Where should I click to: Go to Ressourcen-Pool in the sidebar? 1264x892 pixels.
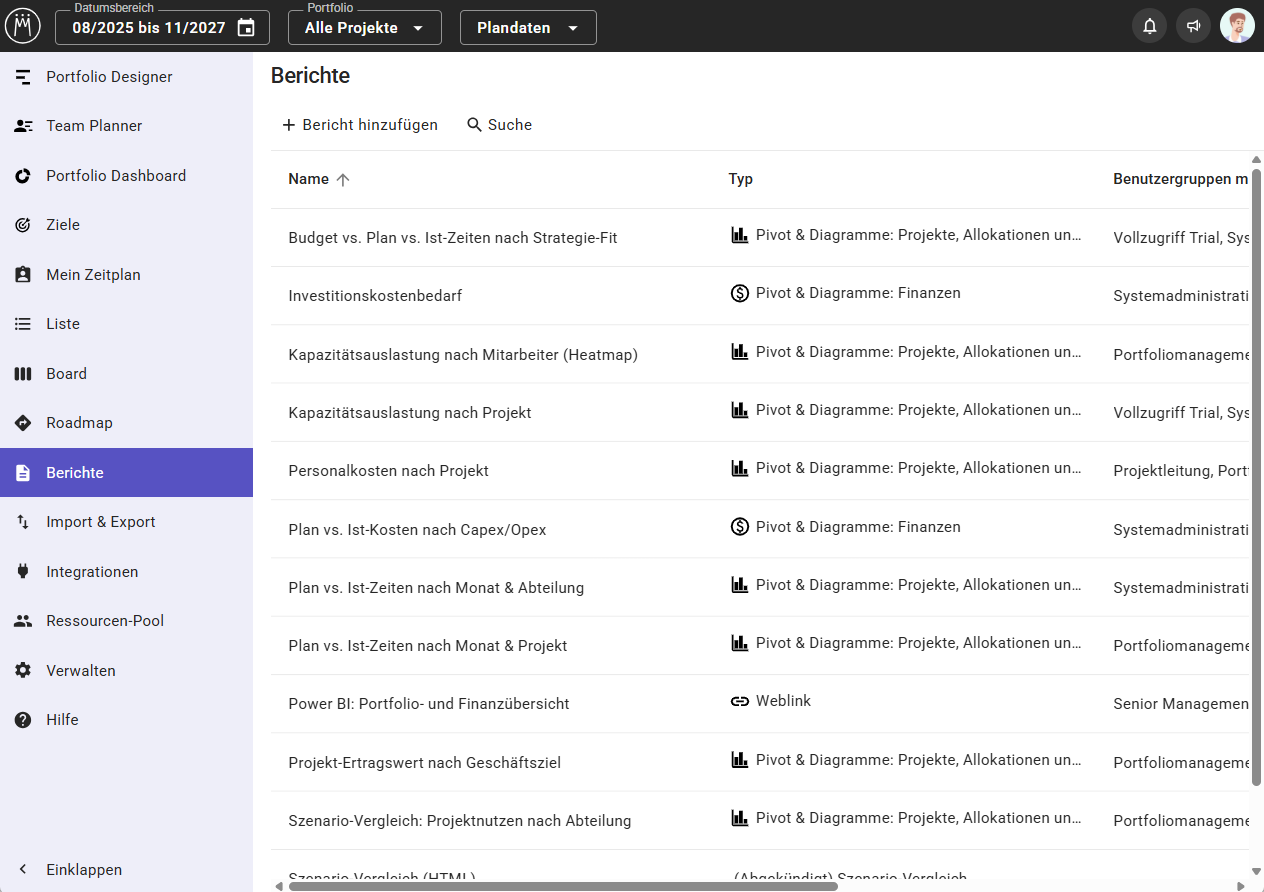point(105,621)
